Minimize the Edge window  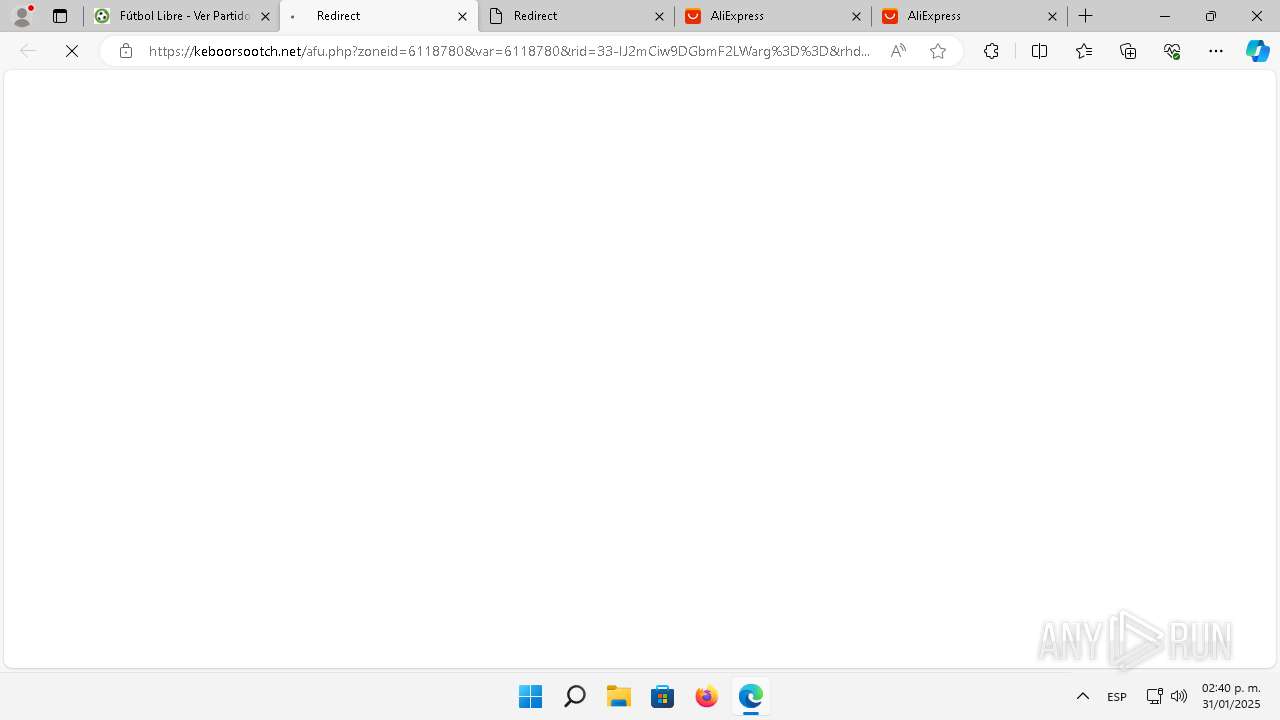pyautogui.click(x=1165, y=16)
